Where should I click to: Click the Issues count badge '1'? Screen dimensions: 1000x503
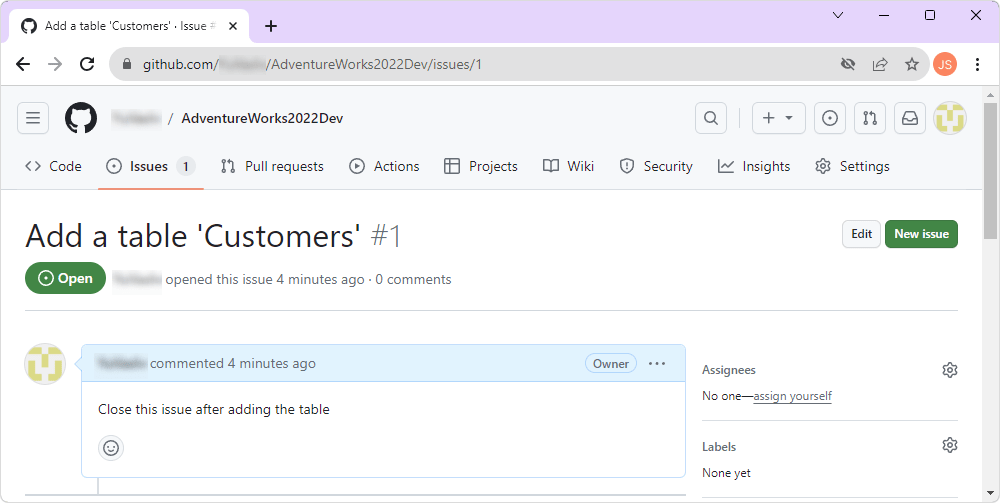click(x=186, y=166)
